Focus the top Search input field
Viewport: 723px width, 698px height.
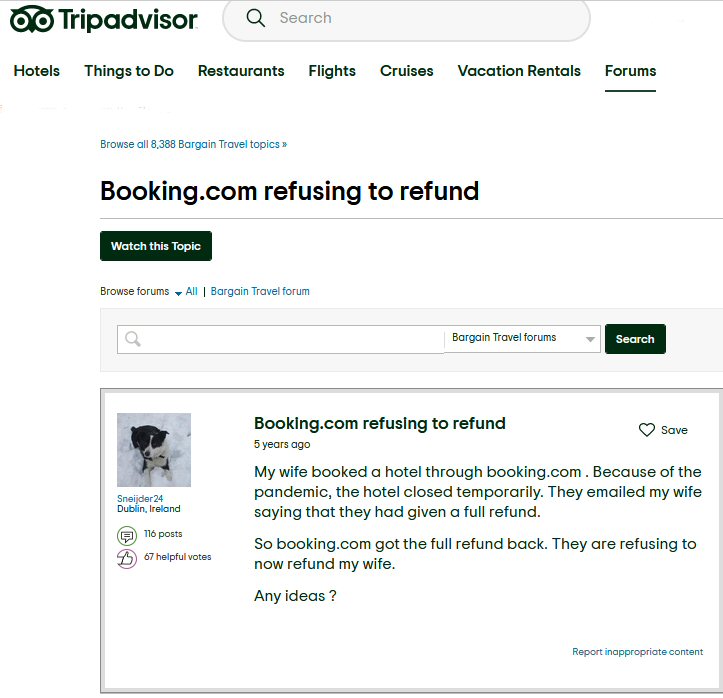pyautogui.click(x=406, y=18)
